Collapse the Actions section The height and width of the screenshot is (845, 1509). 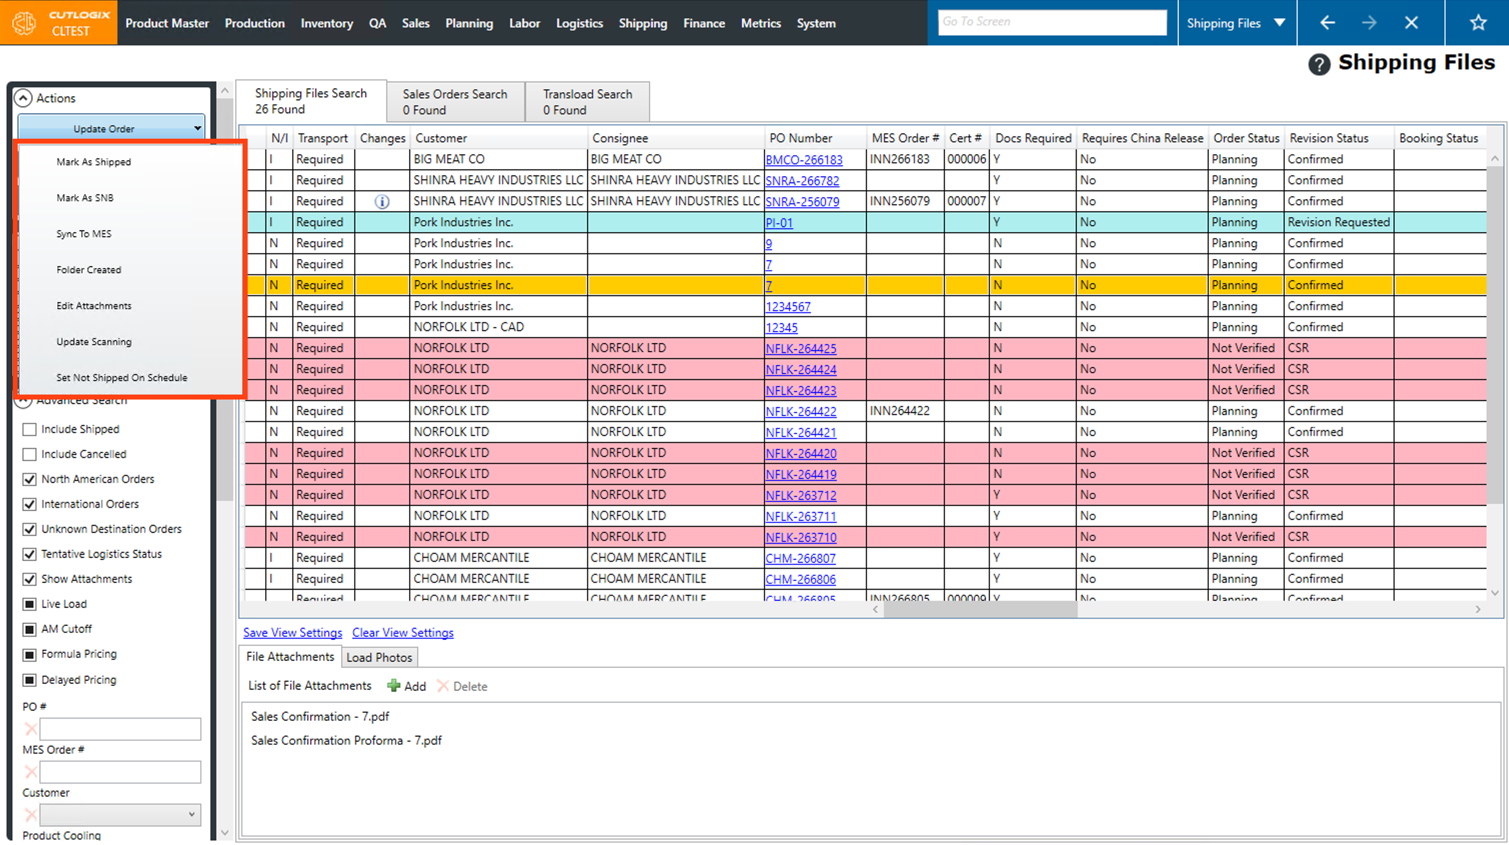tap(23, 98)
